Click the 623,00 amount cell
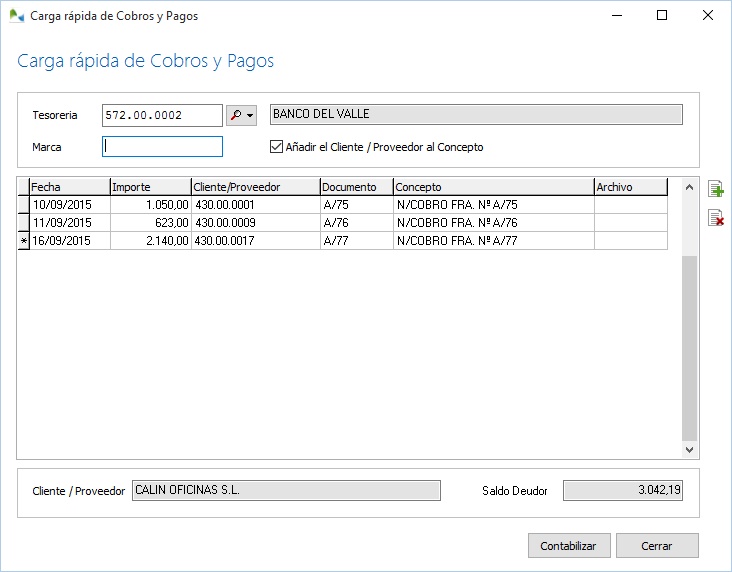The width and height of the screenshot is (732, 572). 149,223
